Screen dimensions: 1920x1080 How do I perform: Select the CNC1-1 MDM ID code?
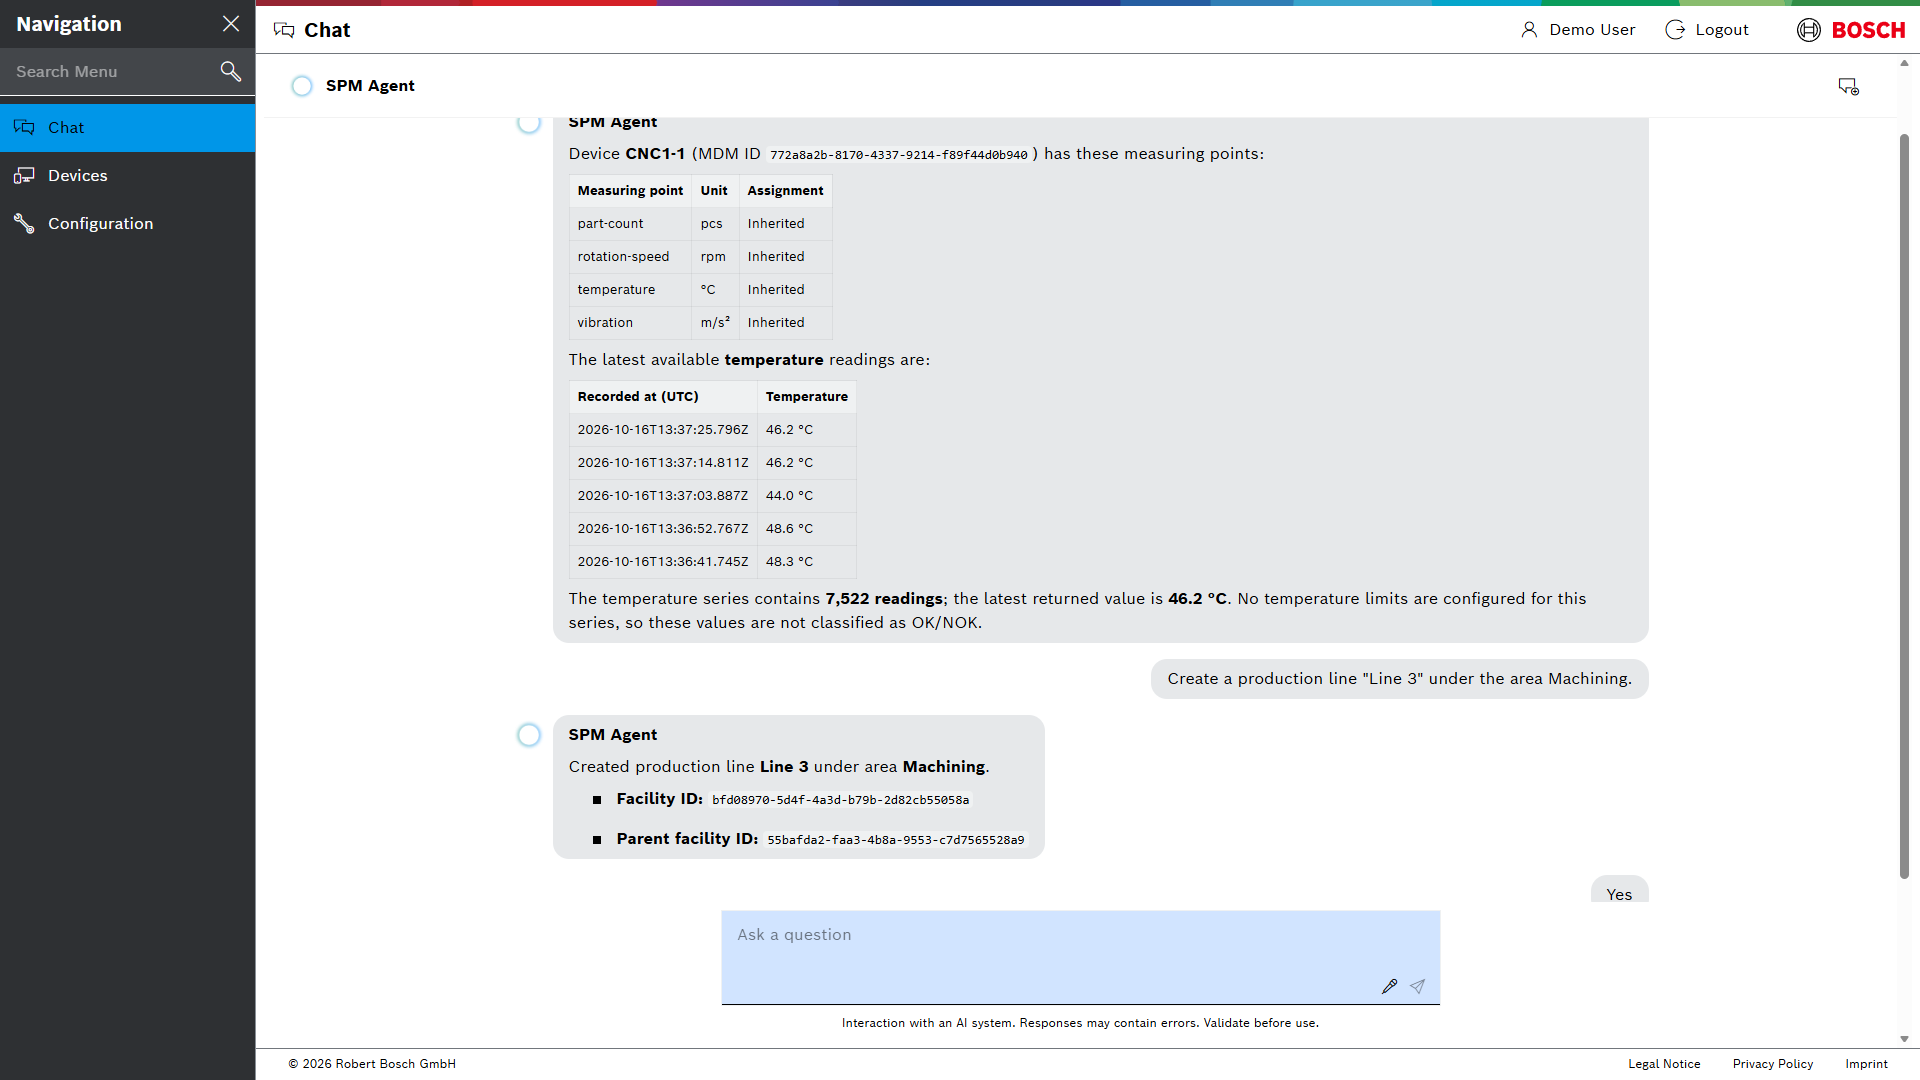click(898, 155)
